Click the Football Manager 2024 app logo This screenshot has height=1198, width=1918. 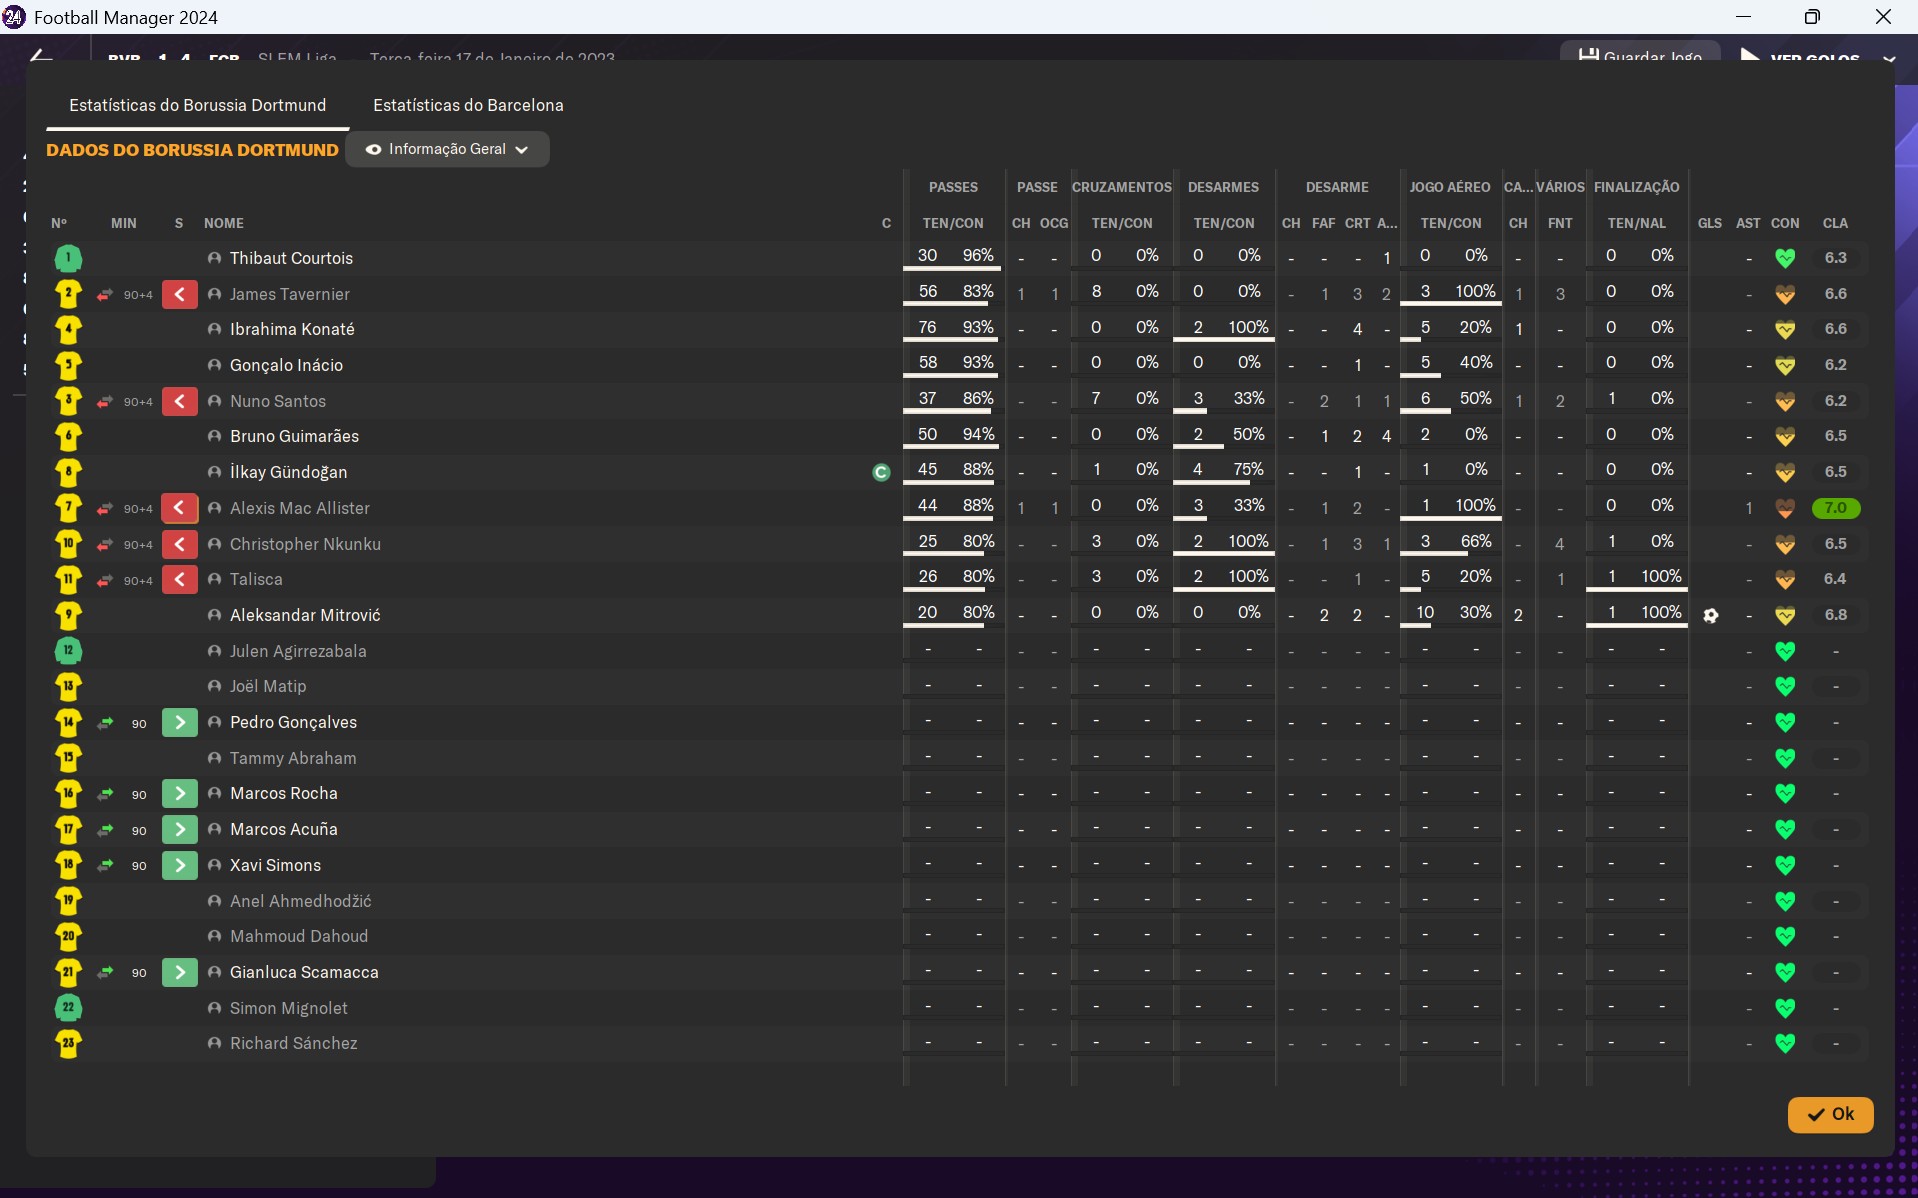pos(14,17)
